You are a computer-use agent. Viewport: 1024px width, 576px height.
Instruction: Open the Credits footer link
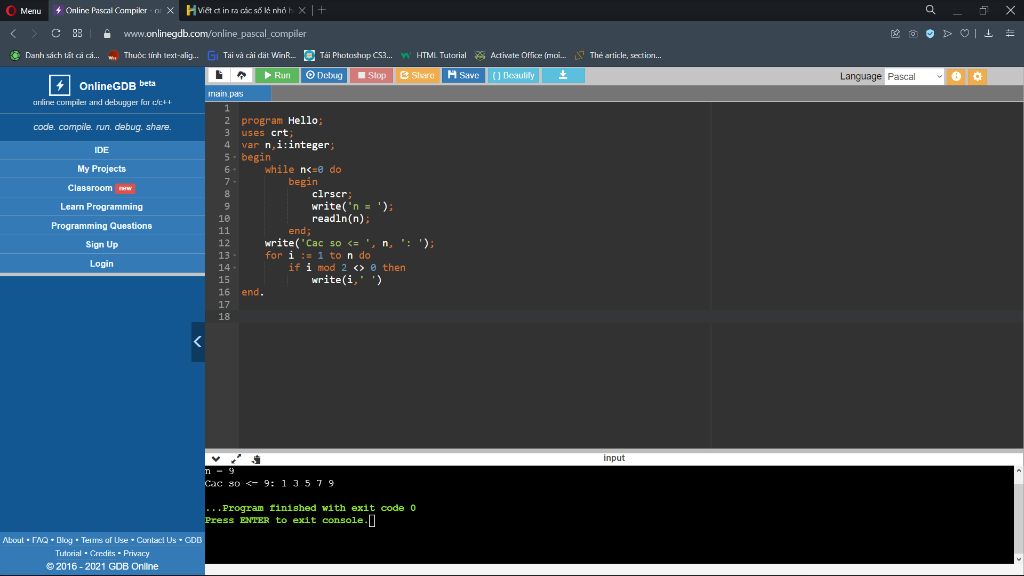[x=103, y=553]
